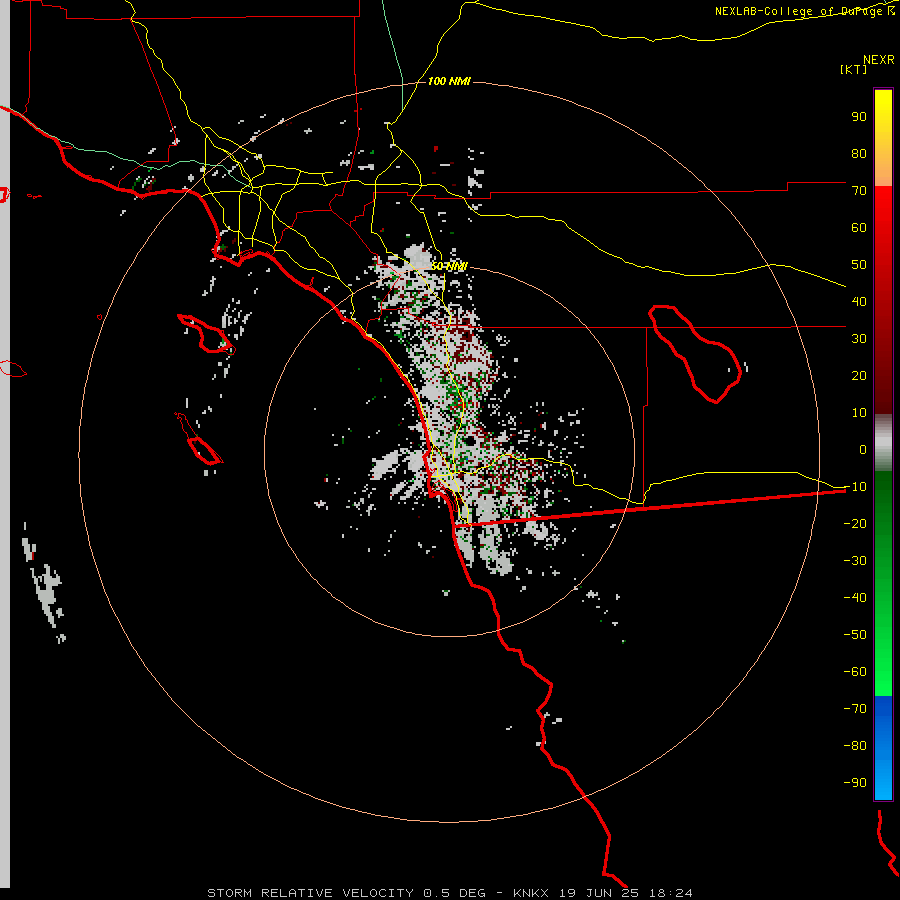Select the -80 knot scale label
The height and width of the screenshot is (900, 900).
tap(855, 746)
